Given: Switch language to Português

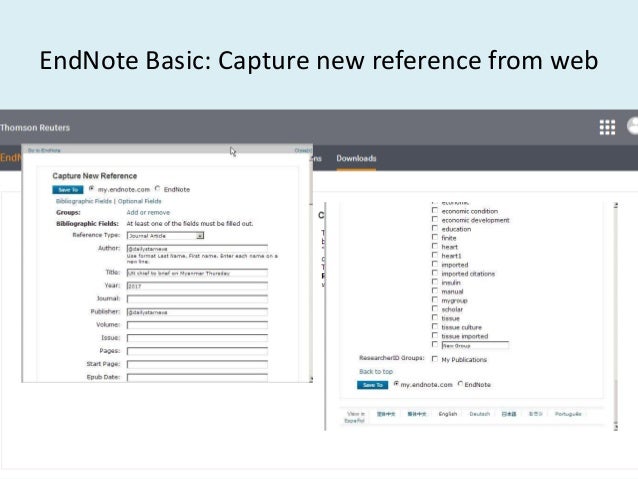Looking at the screenshot, I should tap(568, 414).
